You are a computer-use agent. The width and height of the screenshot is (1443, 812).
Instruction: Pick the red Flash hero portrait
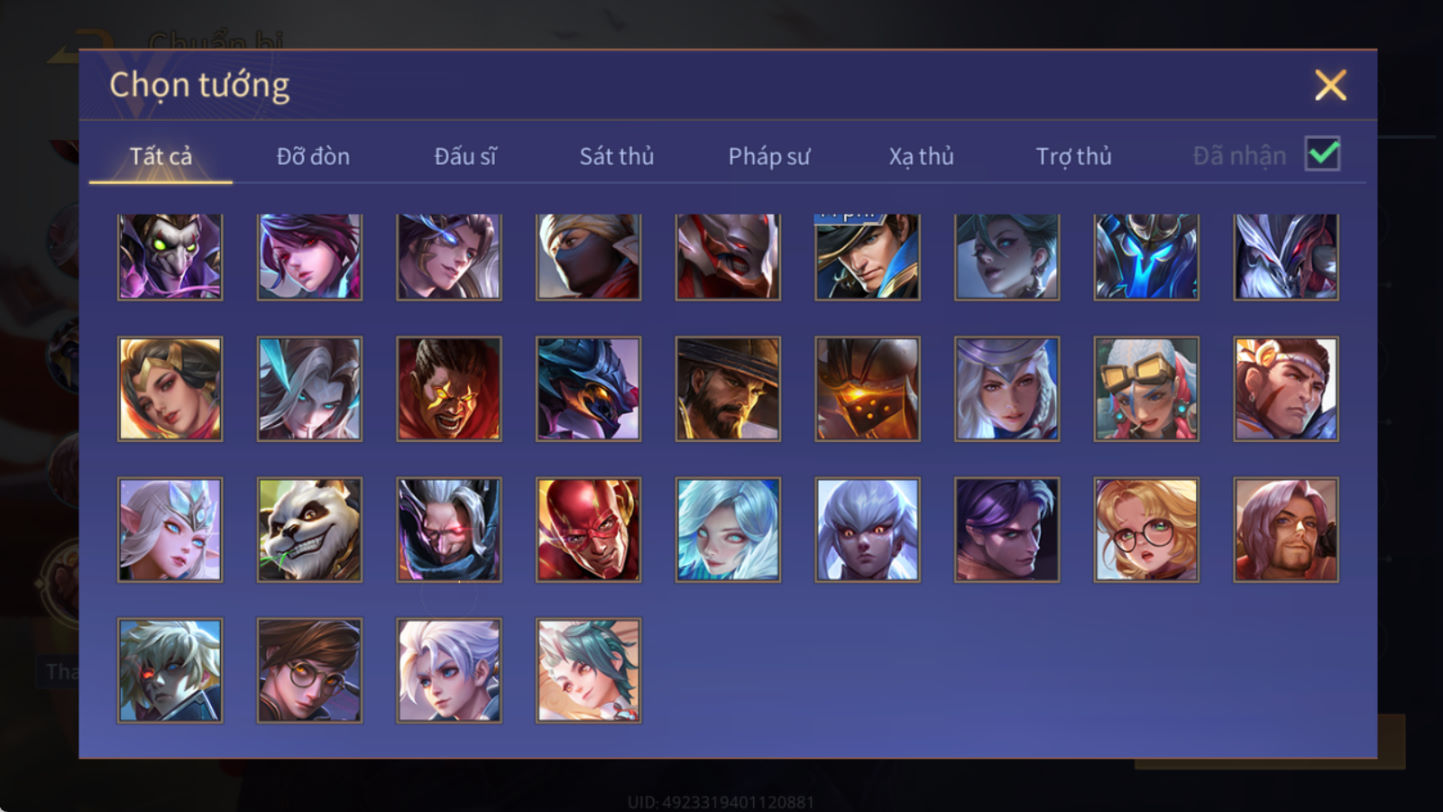point(589,530)
